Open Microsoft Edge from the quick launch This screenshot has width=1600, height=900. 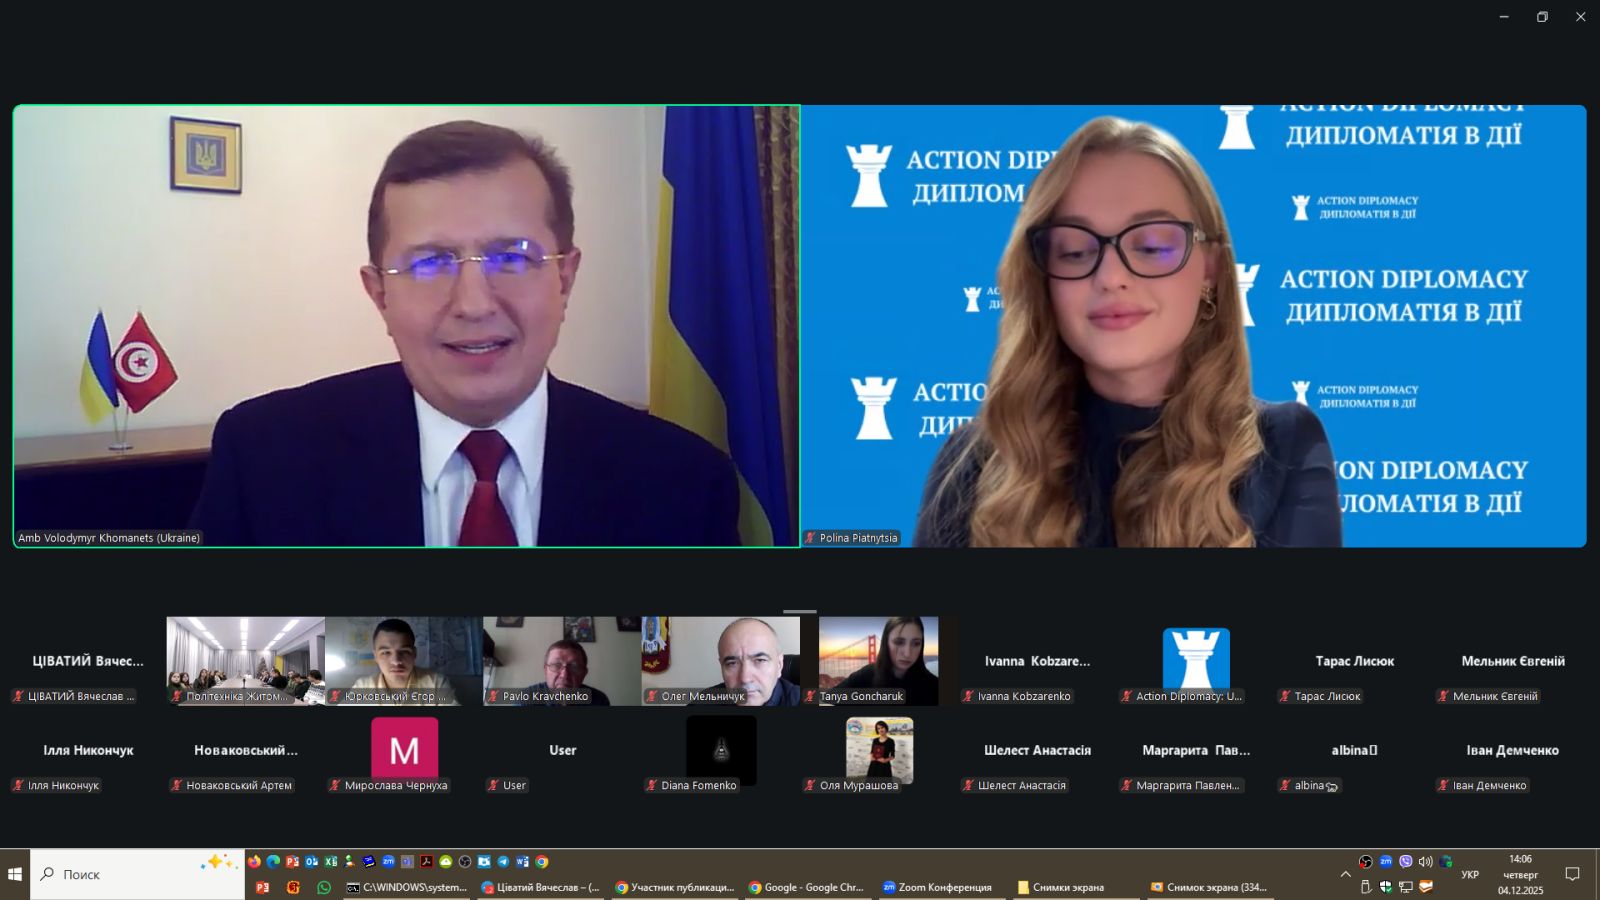tap(273, 861)
